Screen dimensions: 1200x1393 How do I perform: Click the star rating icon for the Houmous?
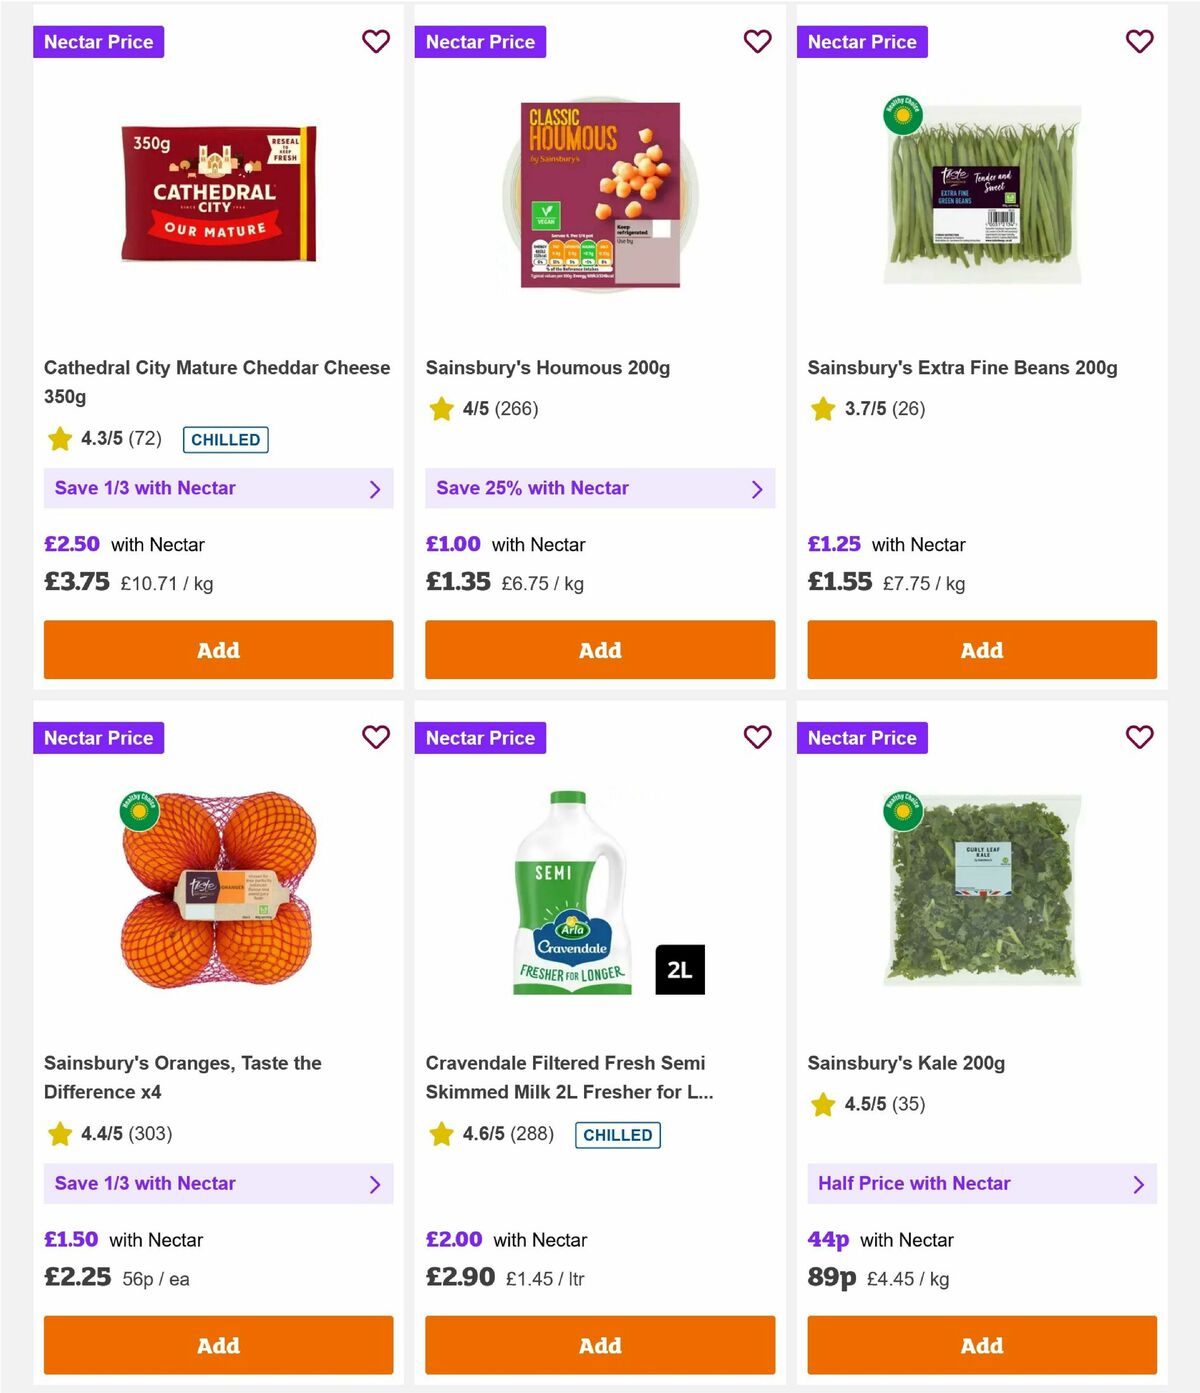coord(441,409)
